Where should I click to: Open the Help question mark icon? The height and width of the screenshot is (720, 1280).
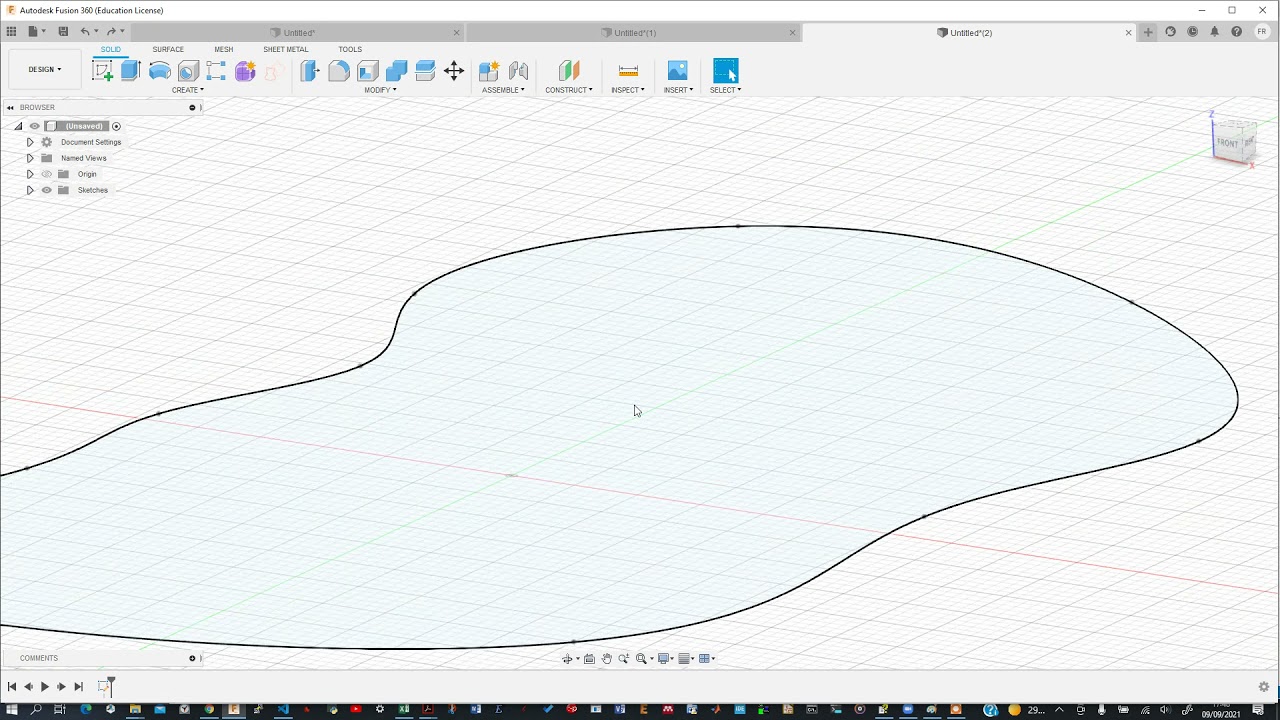tap(1236, 32)
